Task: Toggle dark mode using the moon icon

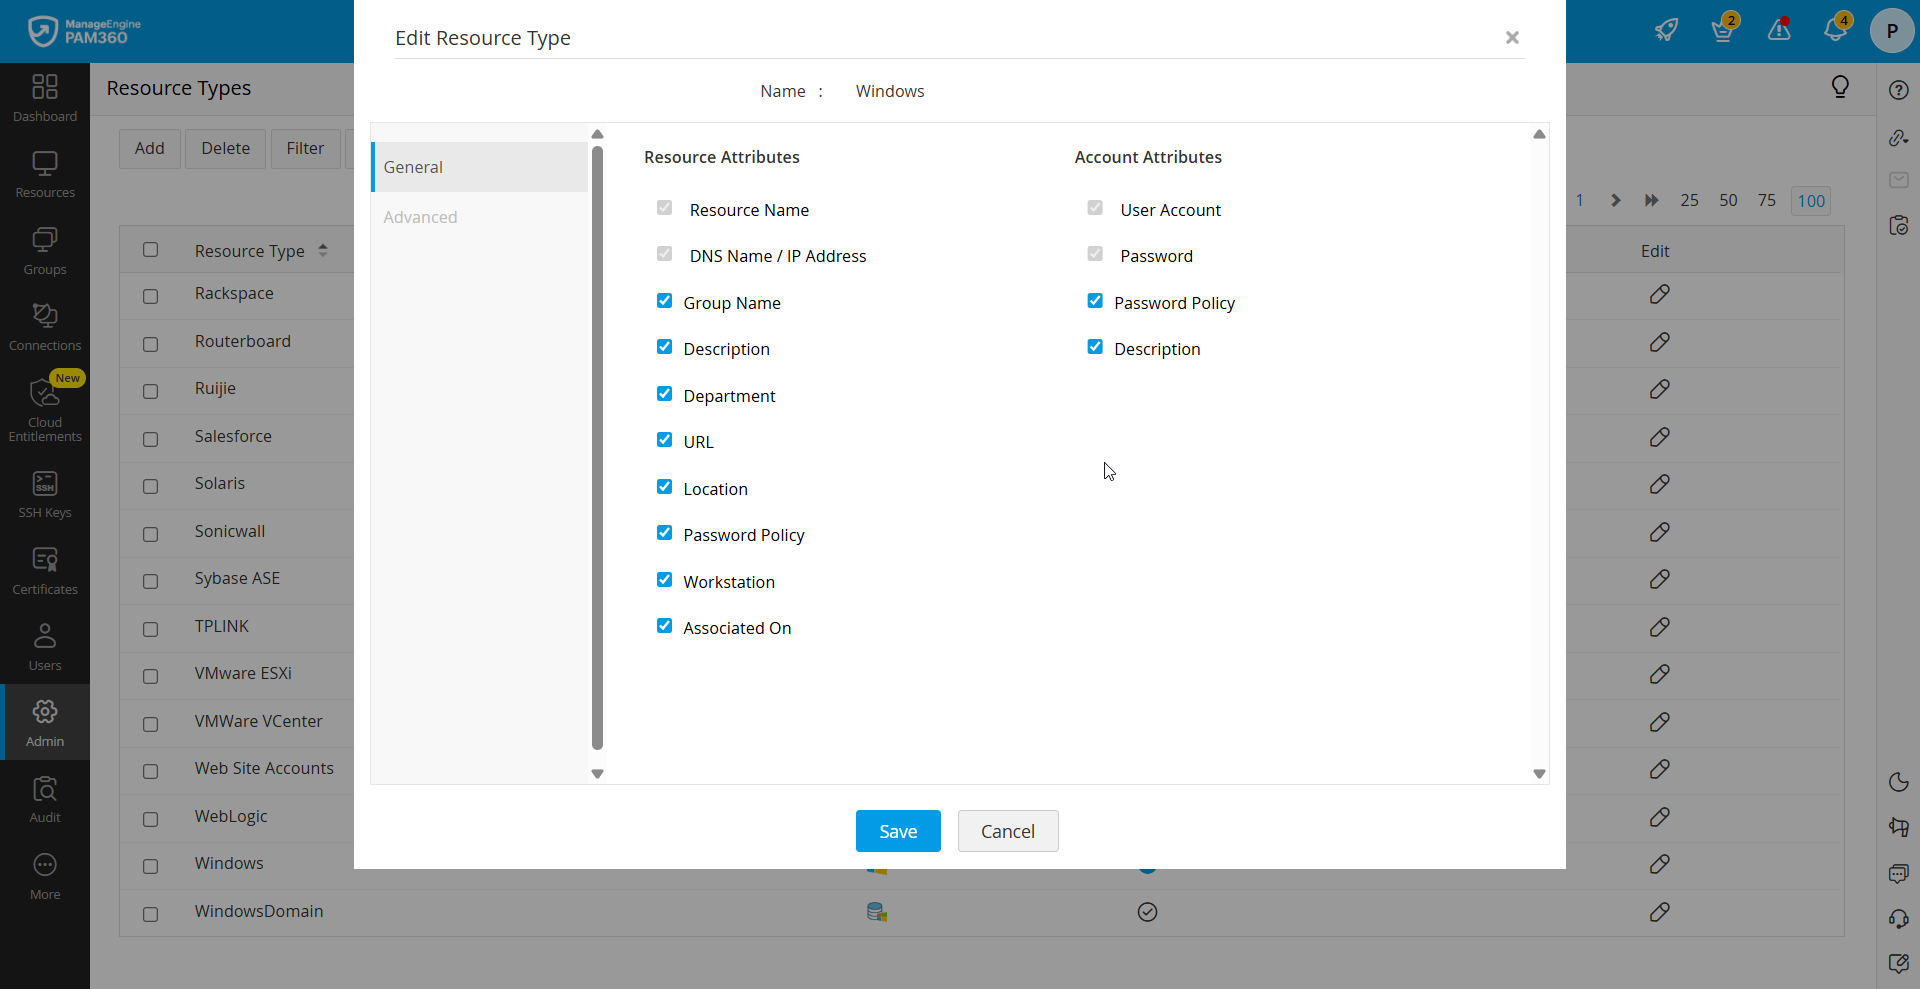Action: [1899, 783]
